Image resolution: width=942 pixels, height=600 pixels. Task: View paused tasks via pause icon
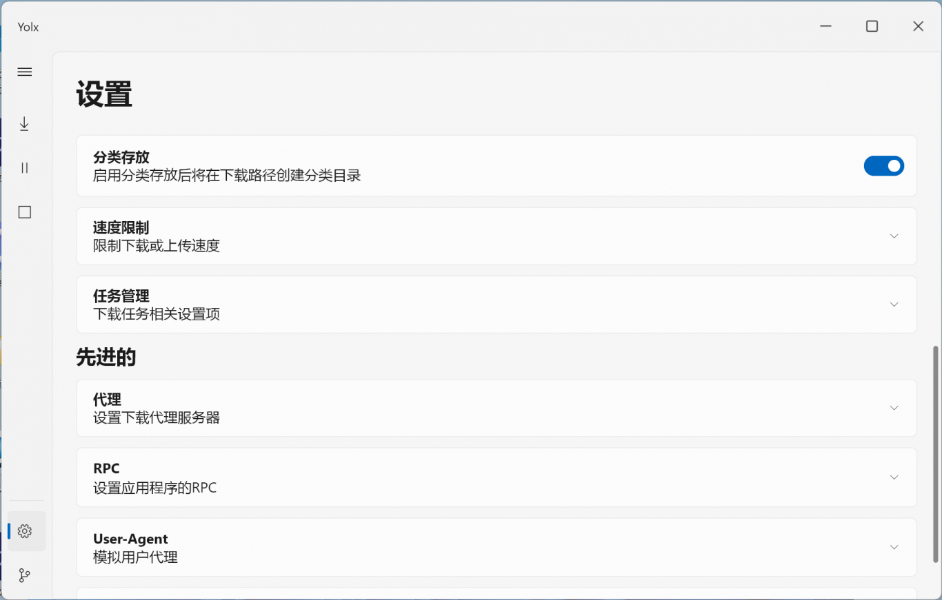pos(24,167)
